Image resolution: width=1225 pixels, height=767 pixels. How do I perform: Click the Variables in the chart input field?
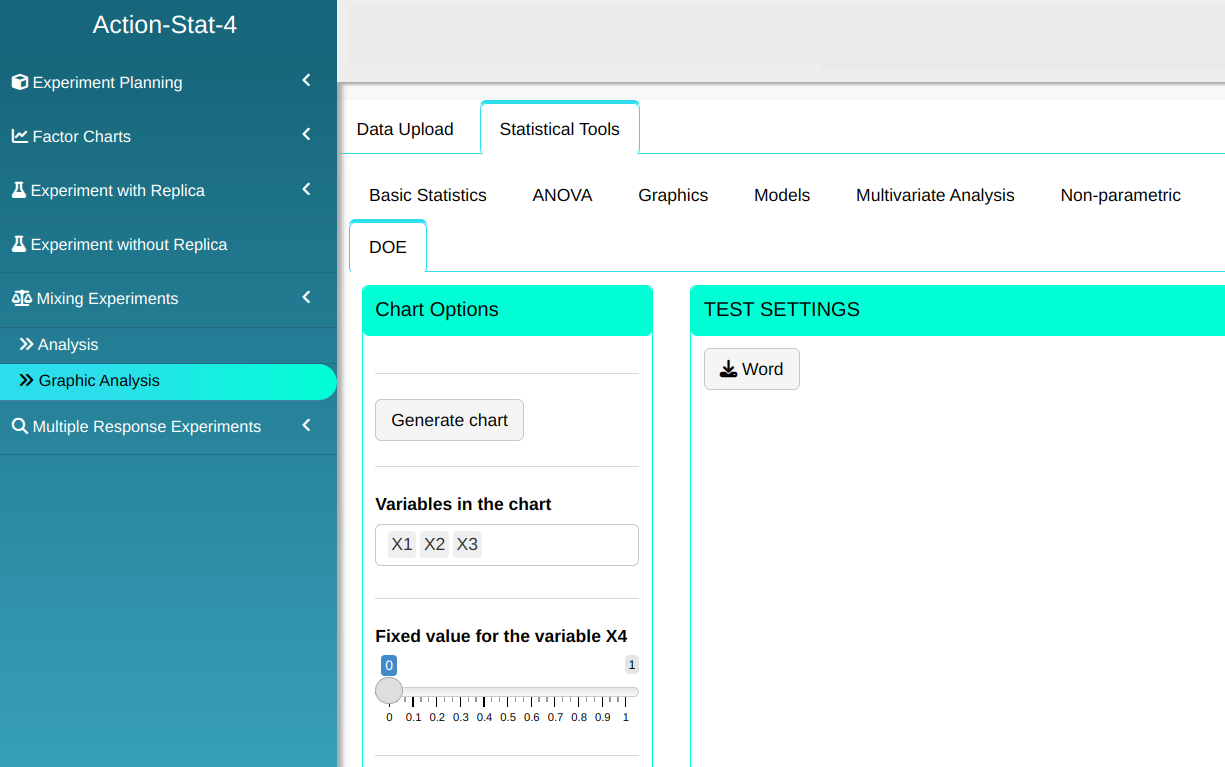pyautogui.click(x=560, y=545)
